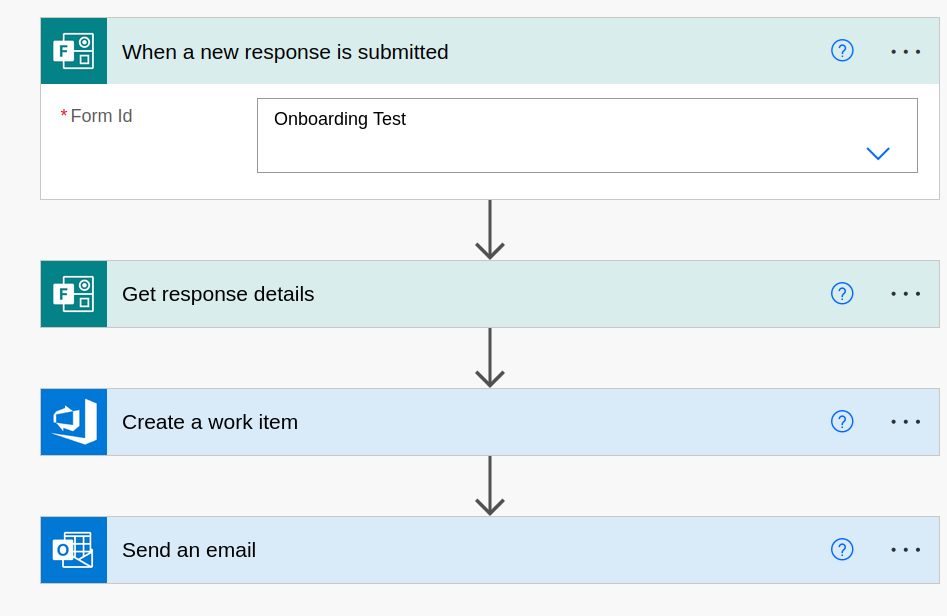Viewport: 947px width, 616px height.
Task: Open the Send an email ellipsis menu
Action: tap(905, 549)
